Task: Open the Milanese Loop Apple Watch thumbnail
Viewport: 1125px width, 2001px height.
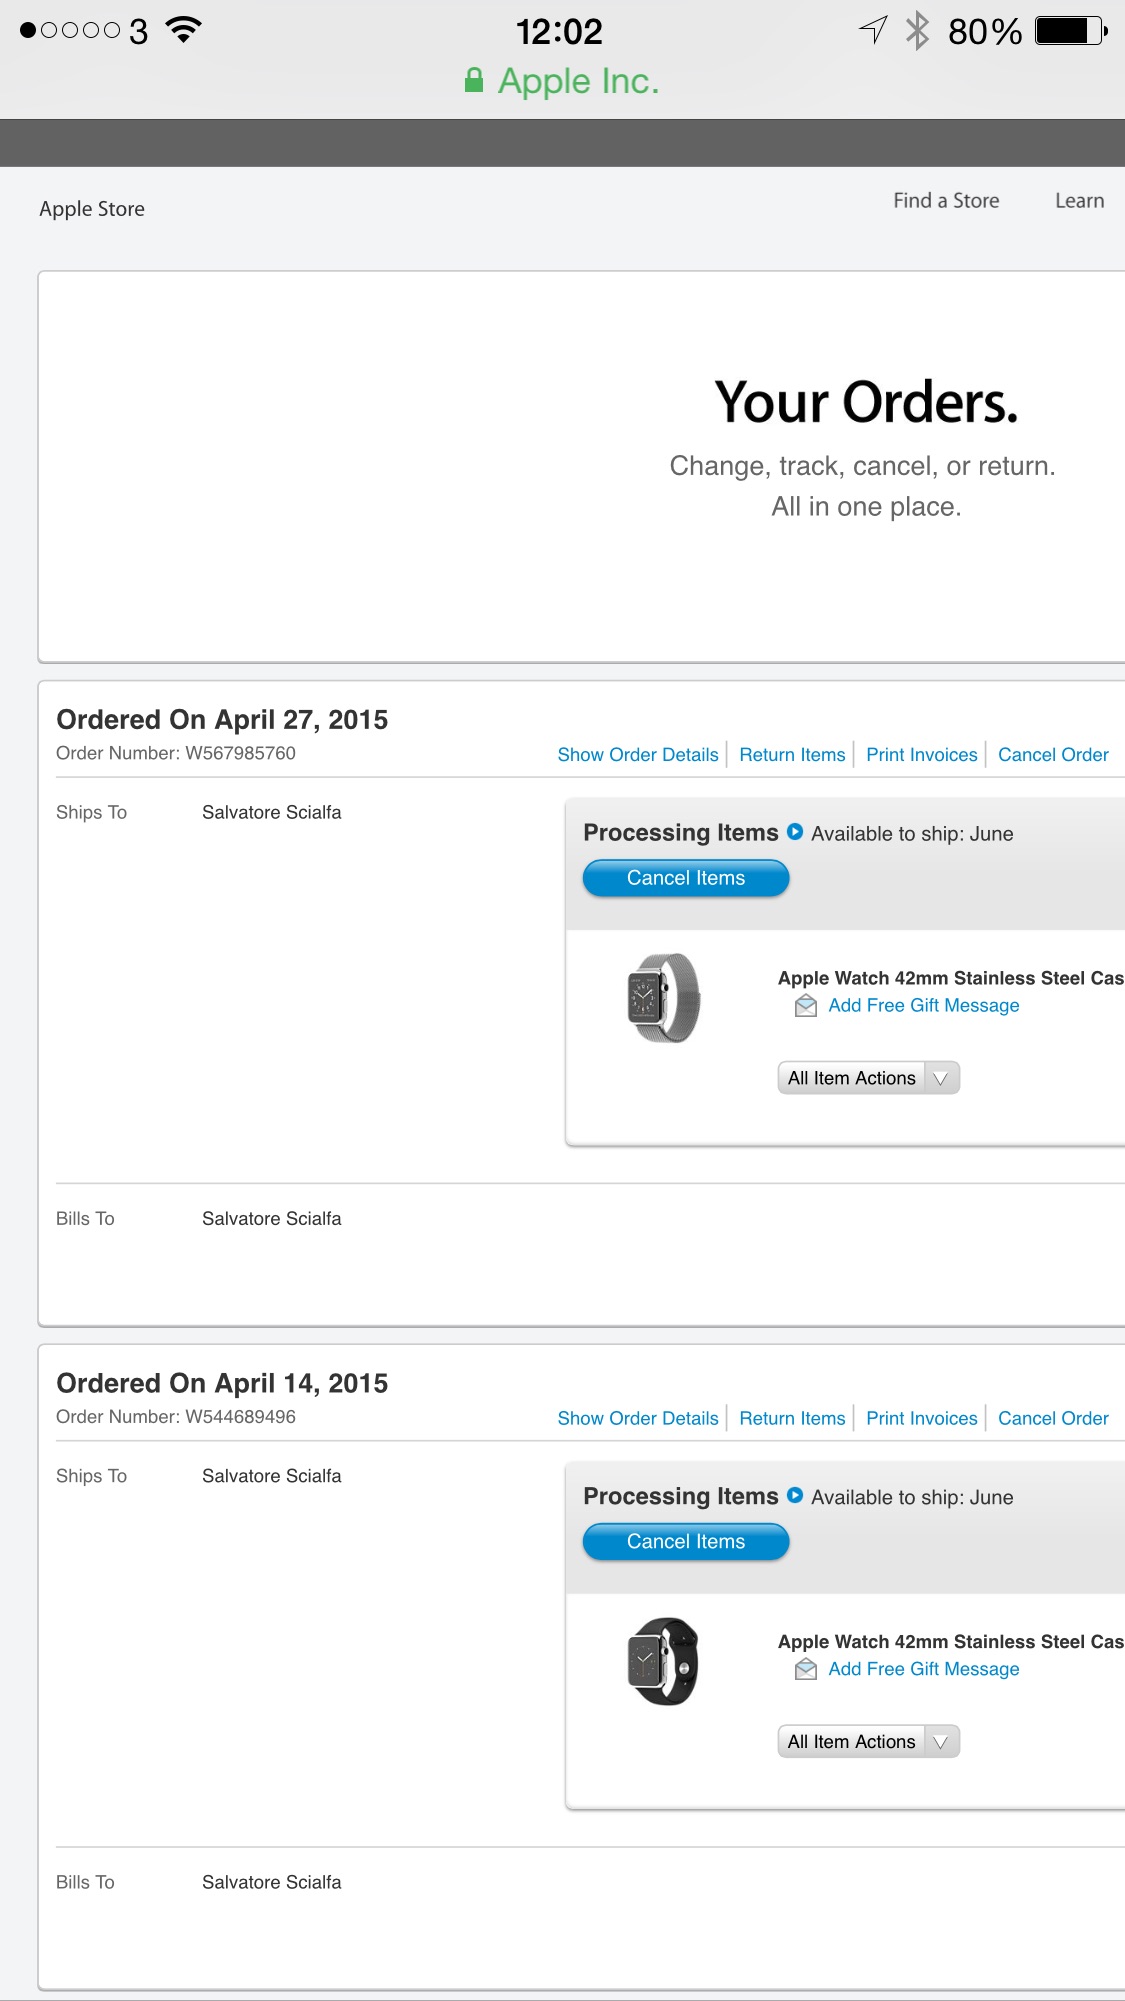Action: click(663, 998)
